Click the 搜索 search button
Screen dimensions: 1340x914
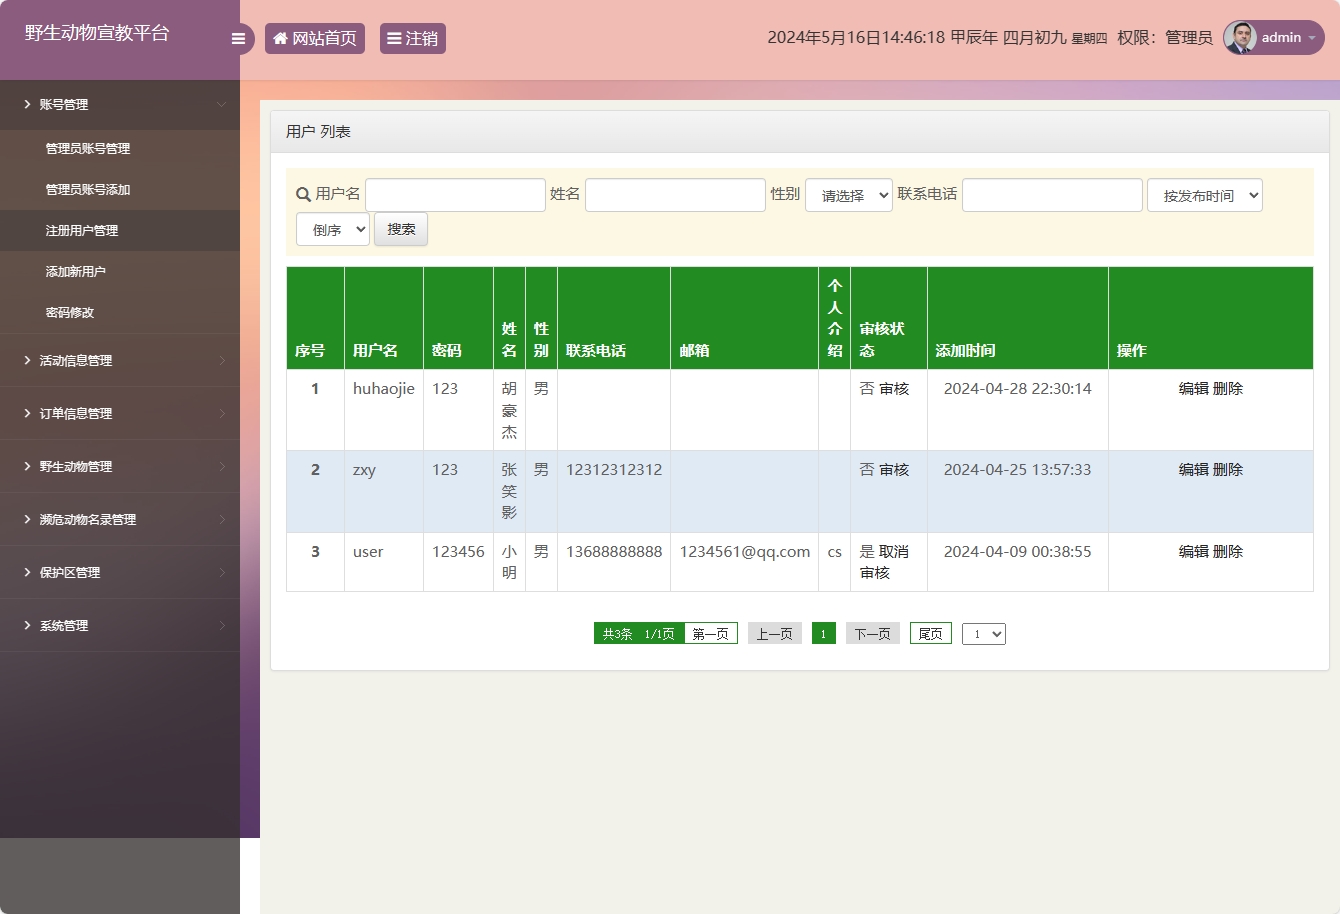point(400,229)
